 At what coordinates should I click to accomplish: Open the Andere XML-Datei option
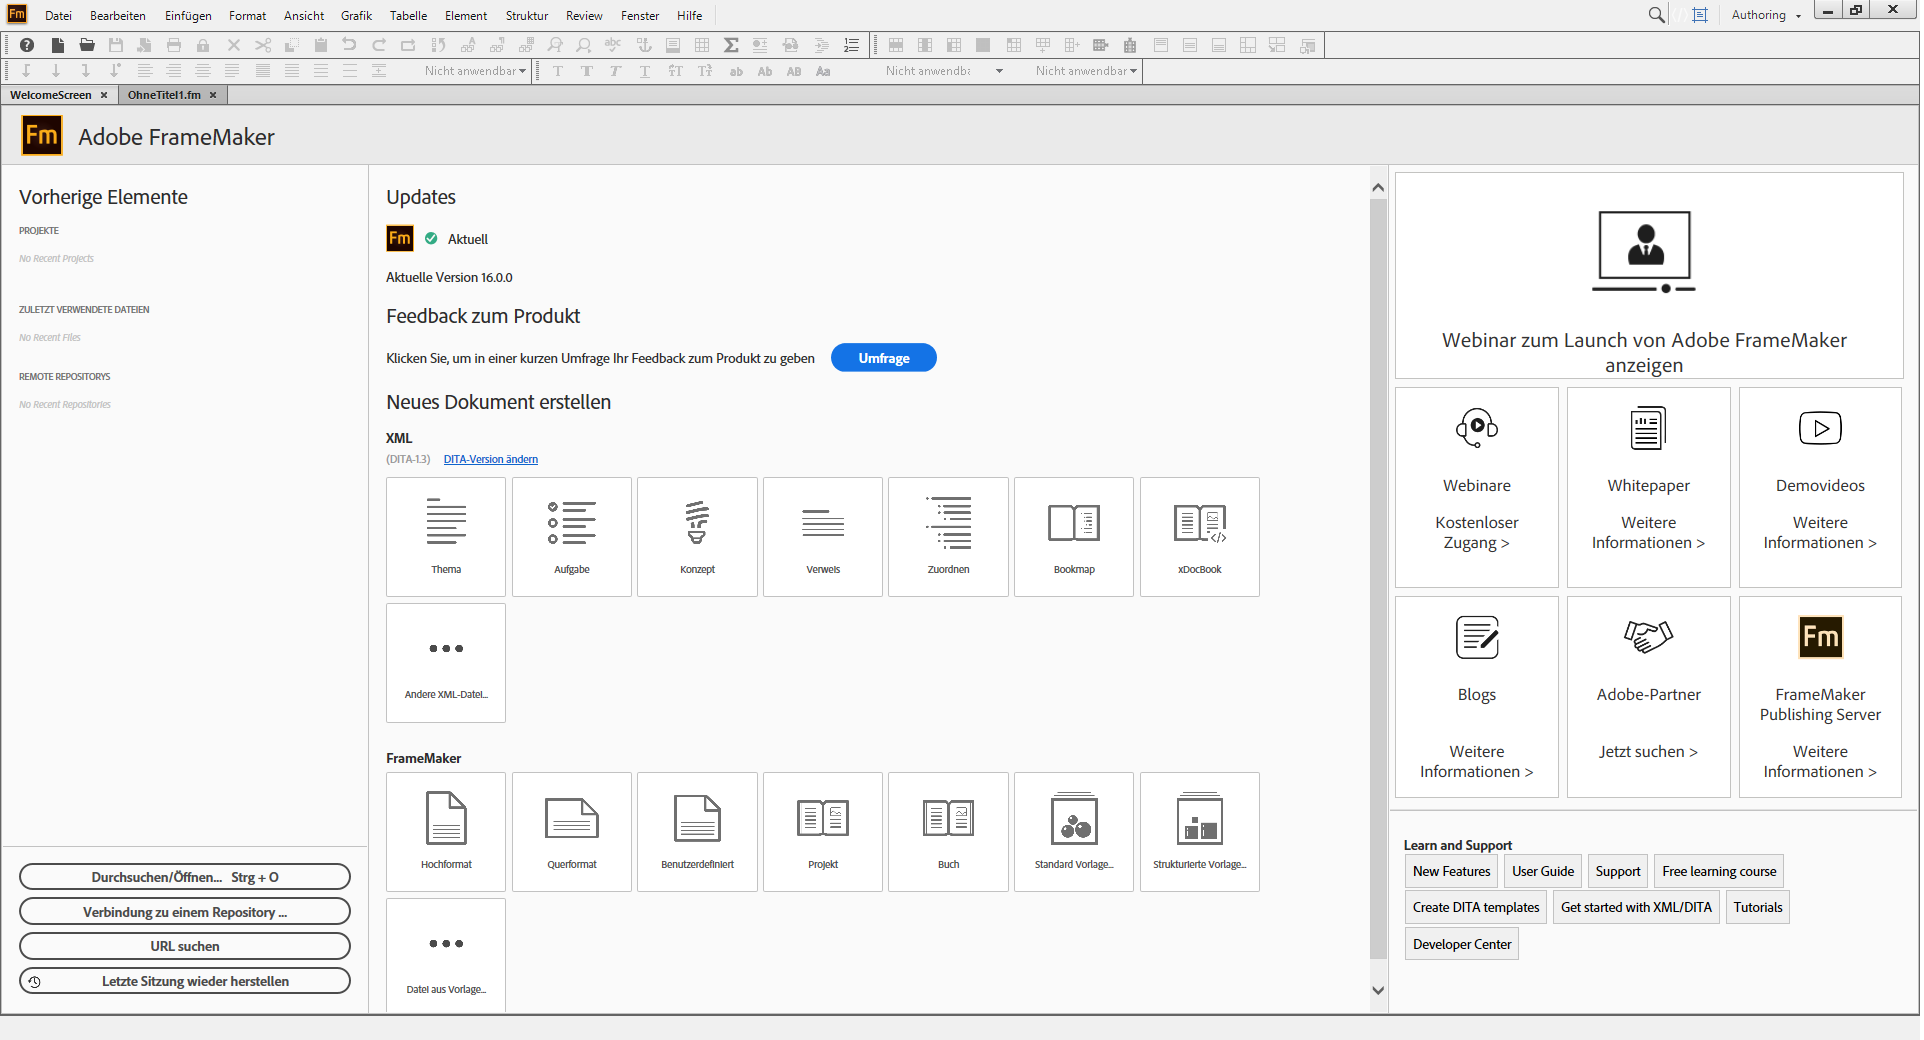(x=446, y=662)
